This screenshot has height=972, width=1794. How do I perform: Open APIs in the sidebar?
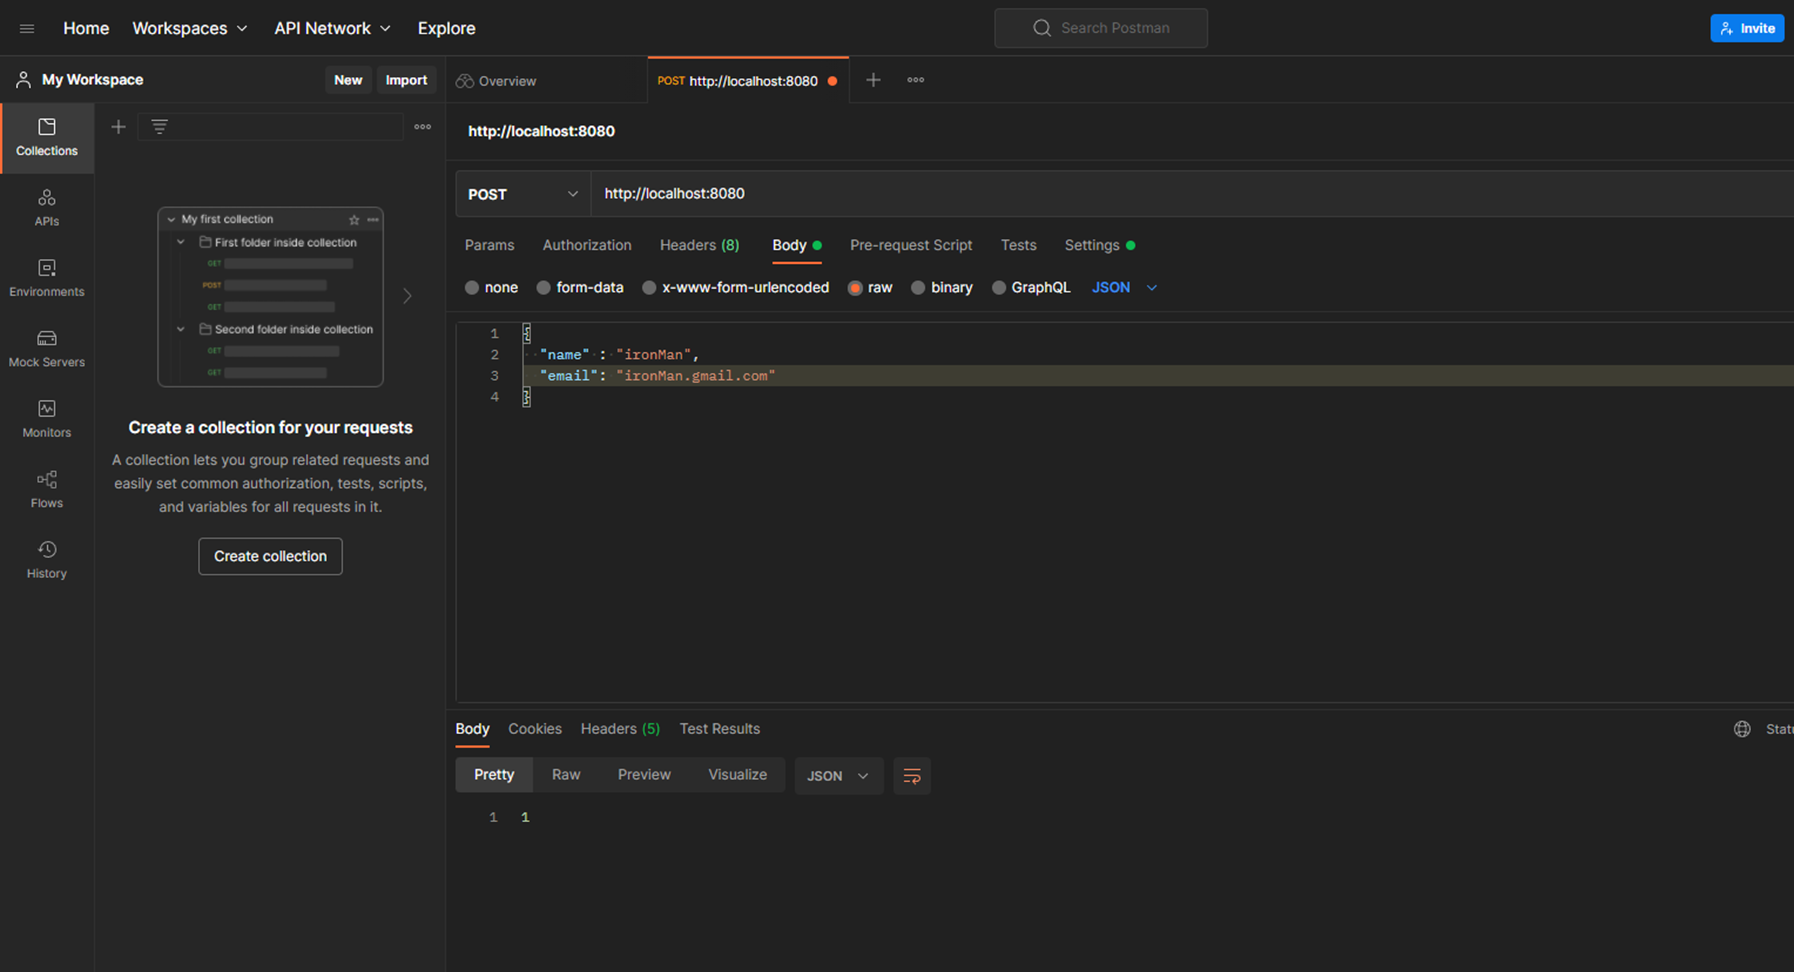click(x=46, y=208)
